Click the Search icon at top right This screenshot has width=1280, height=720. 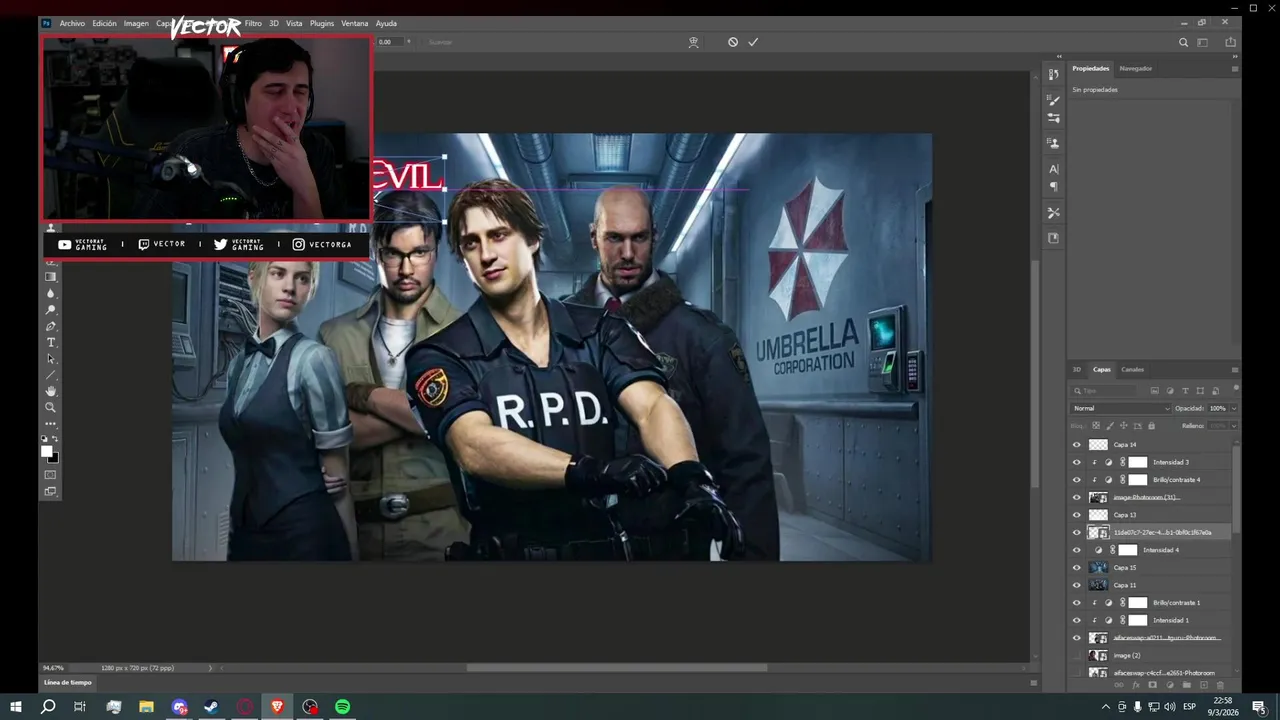click(x=1183, y=42)
